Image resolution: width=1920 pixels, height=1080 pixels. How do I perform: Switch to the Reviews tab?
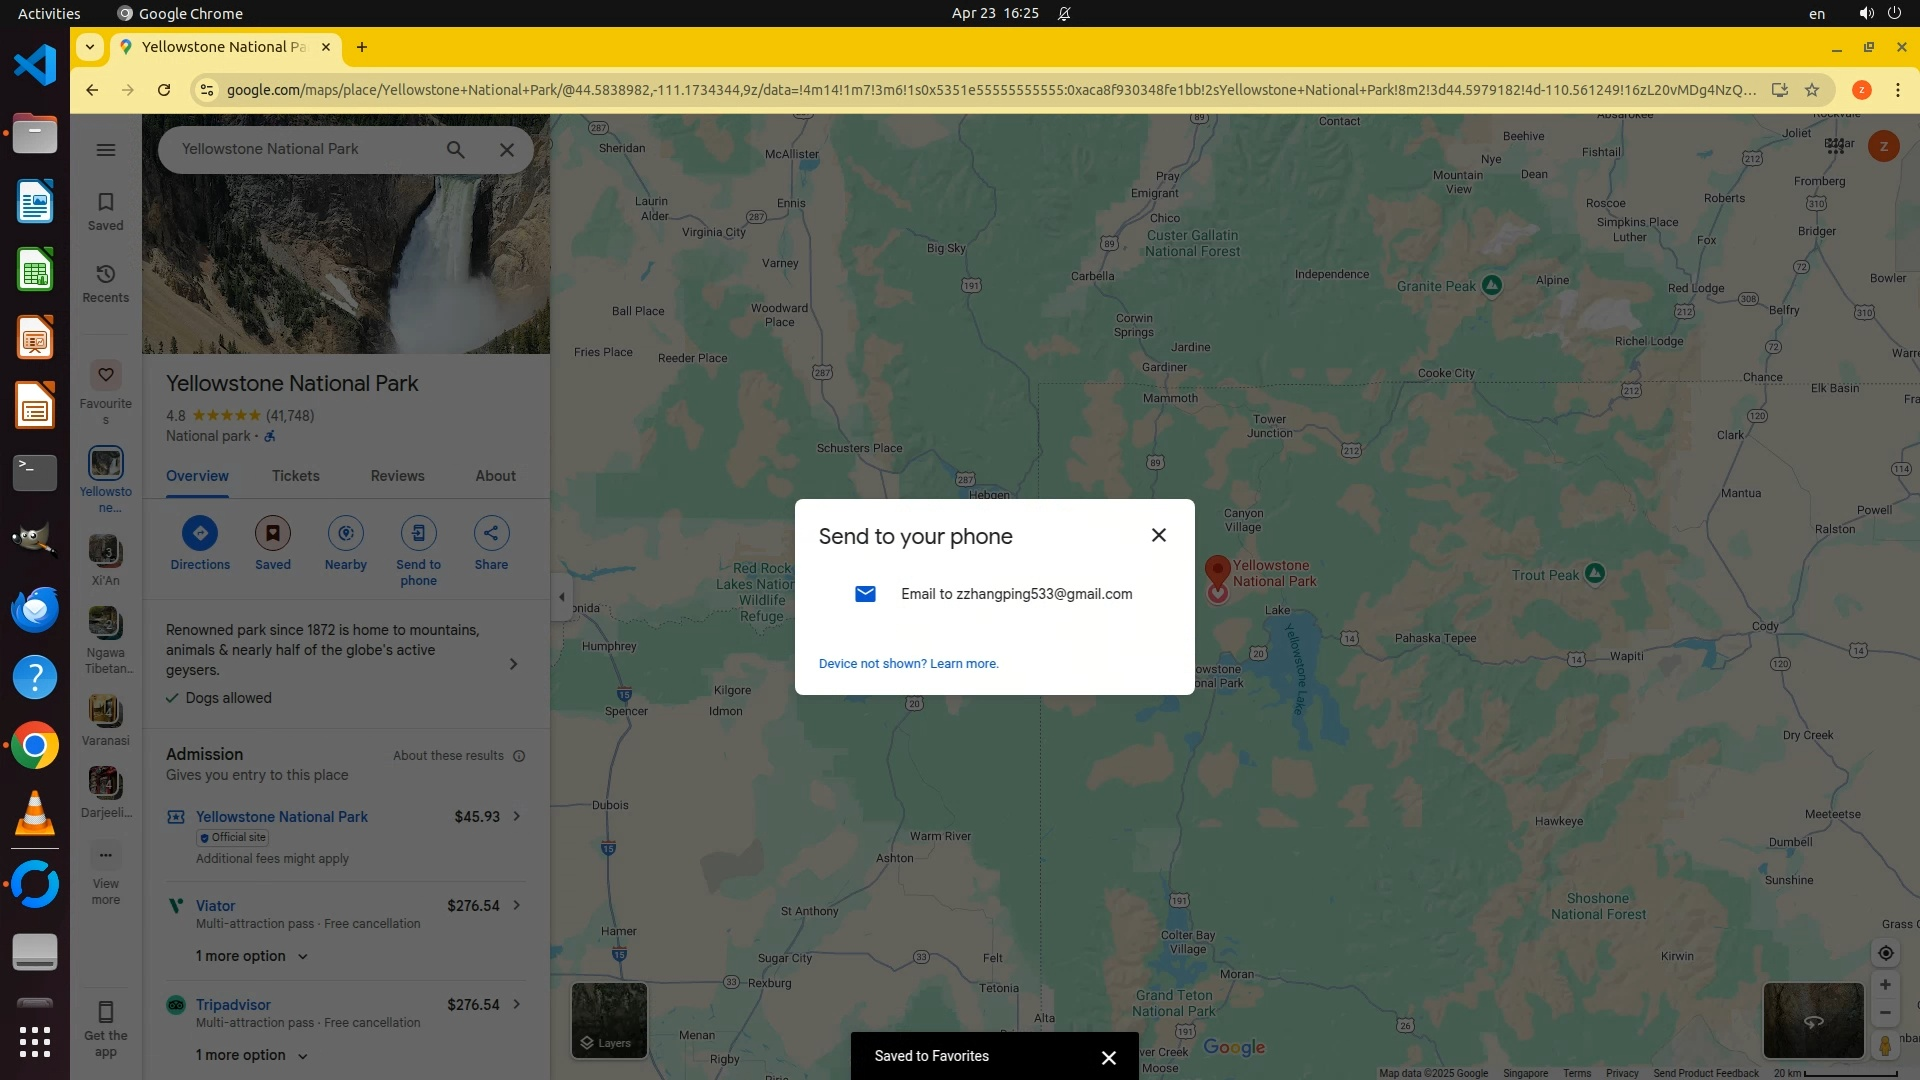397,476
